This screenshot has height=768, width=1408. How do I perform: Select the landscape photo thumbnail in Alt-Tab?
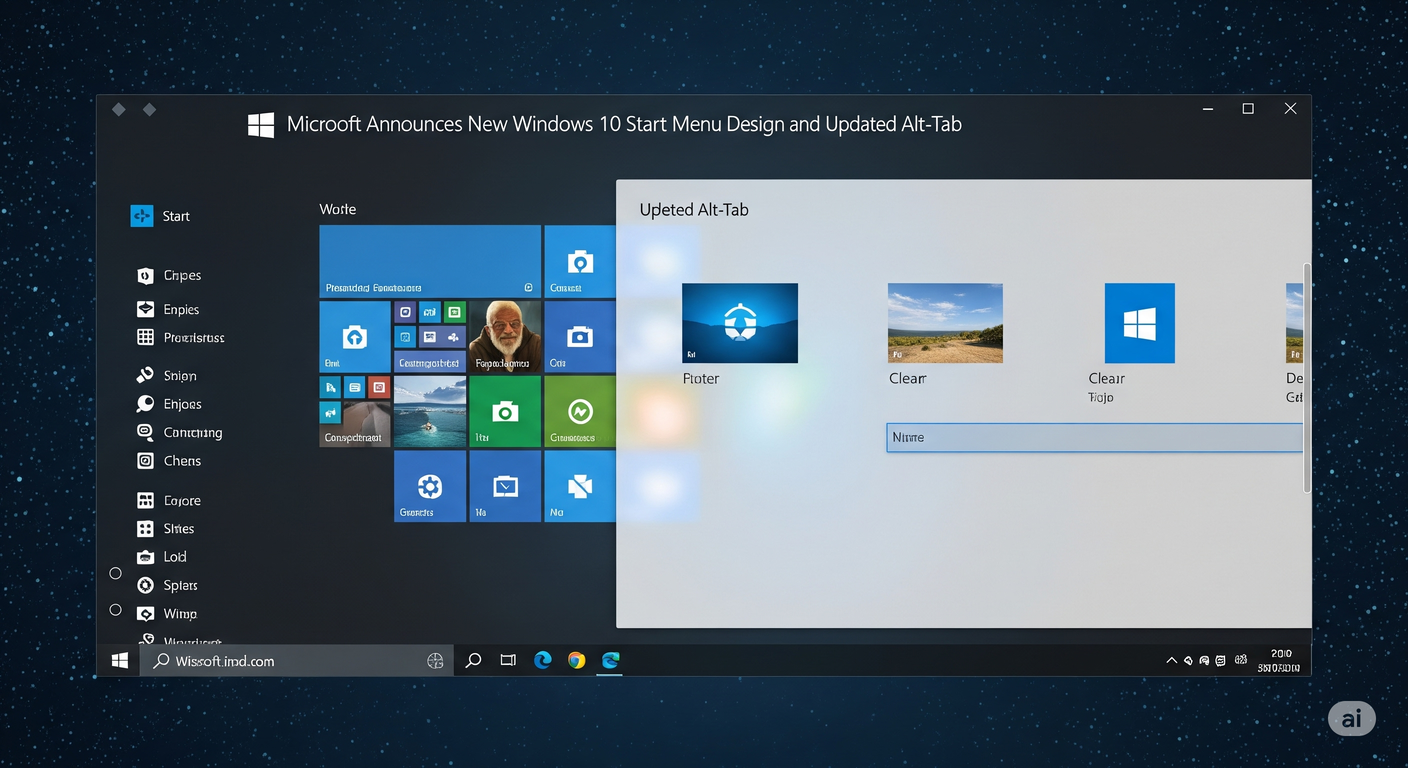pos(945,323)
